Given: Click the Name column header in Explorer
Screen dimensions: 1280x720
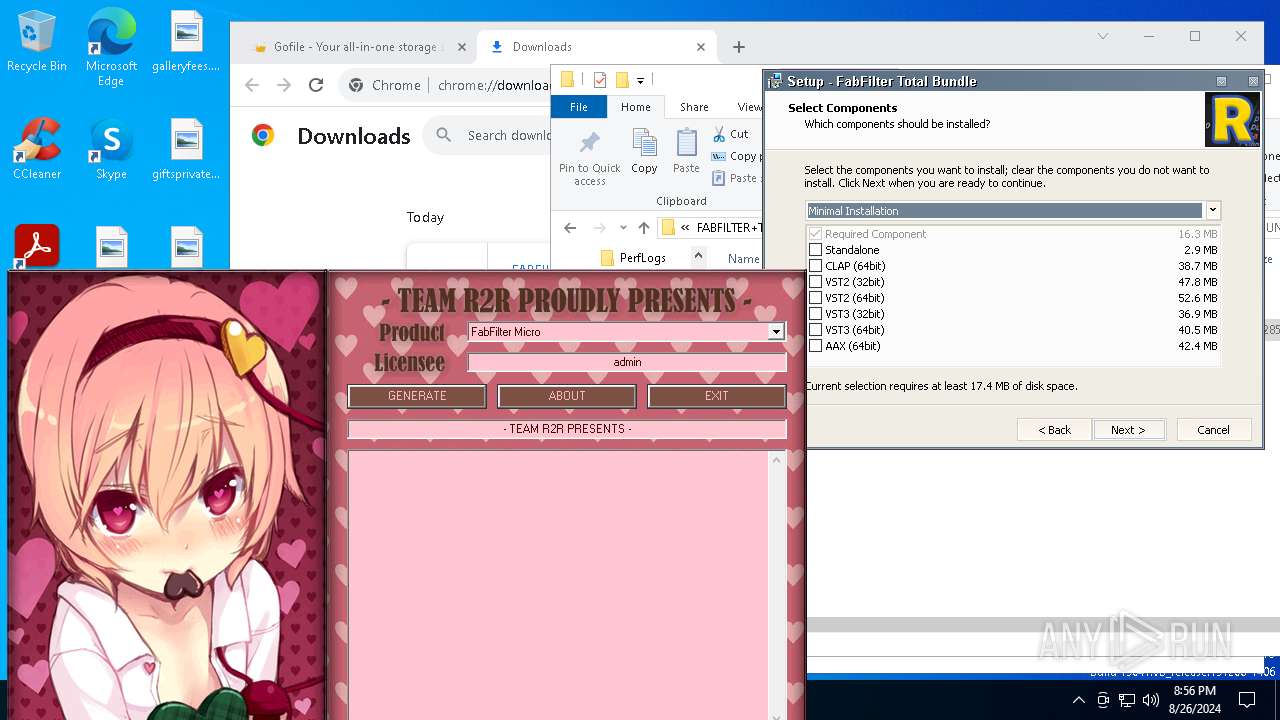Looking at the screenshot, I should point(743,258).
